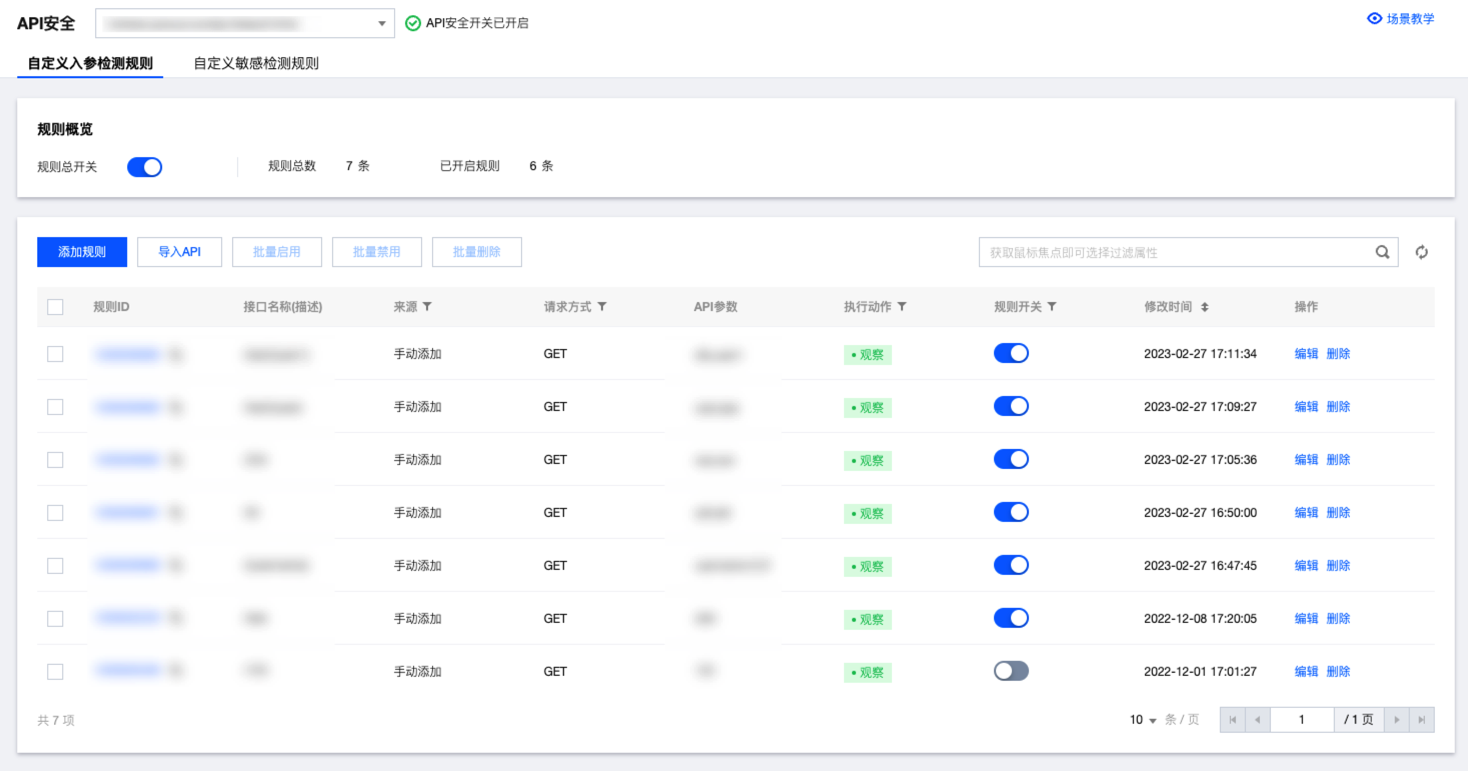Click 编辑 for the 17:11:34 rule

1306,354
